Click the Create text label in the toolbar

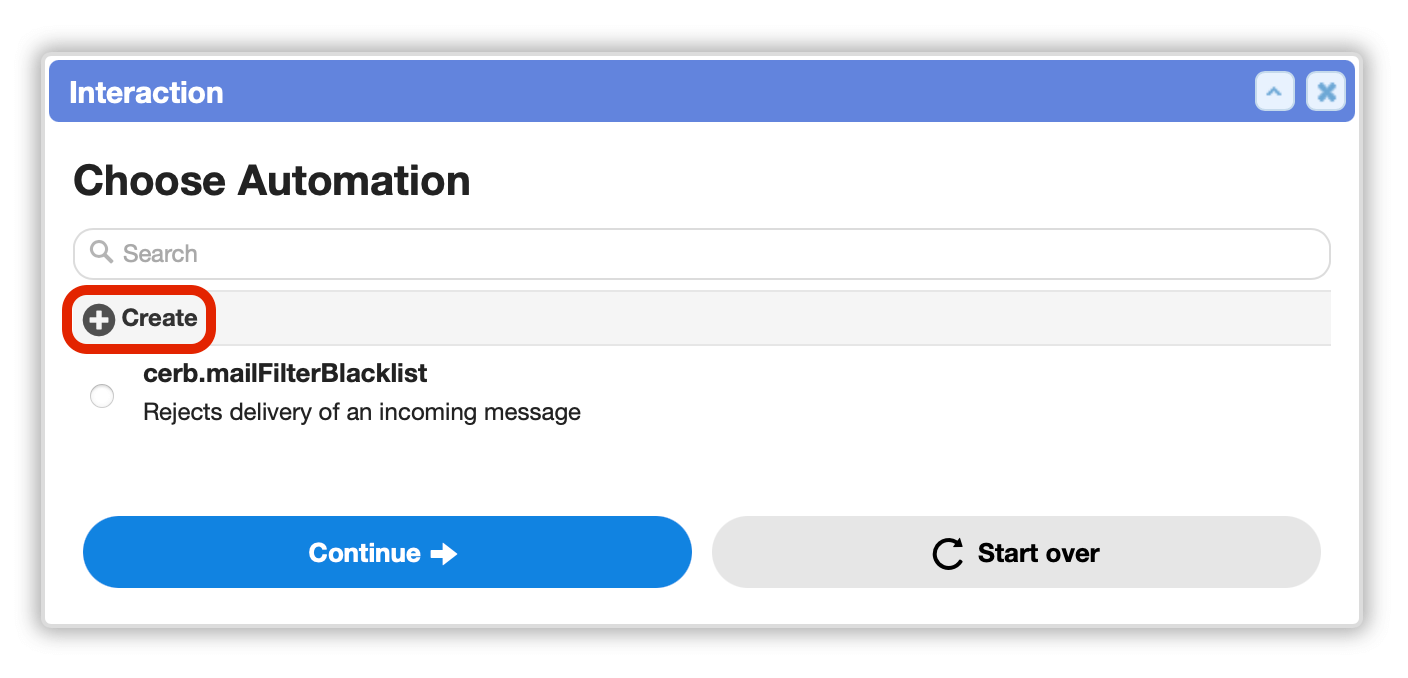pos(159,319)
